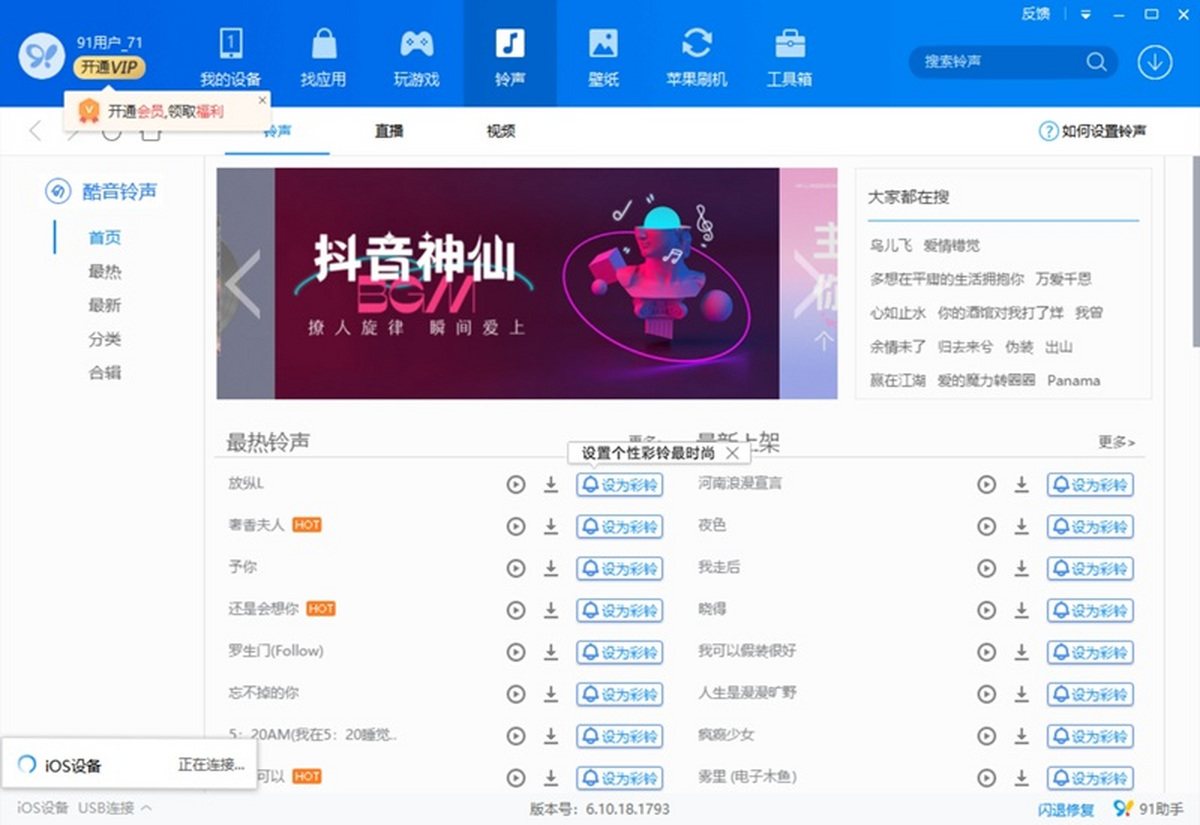Open the 找应用 app store section
Image resolution: width=1200 pixels, height=825 pixels.
[323, 55]
